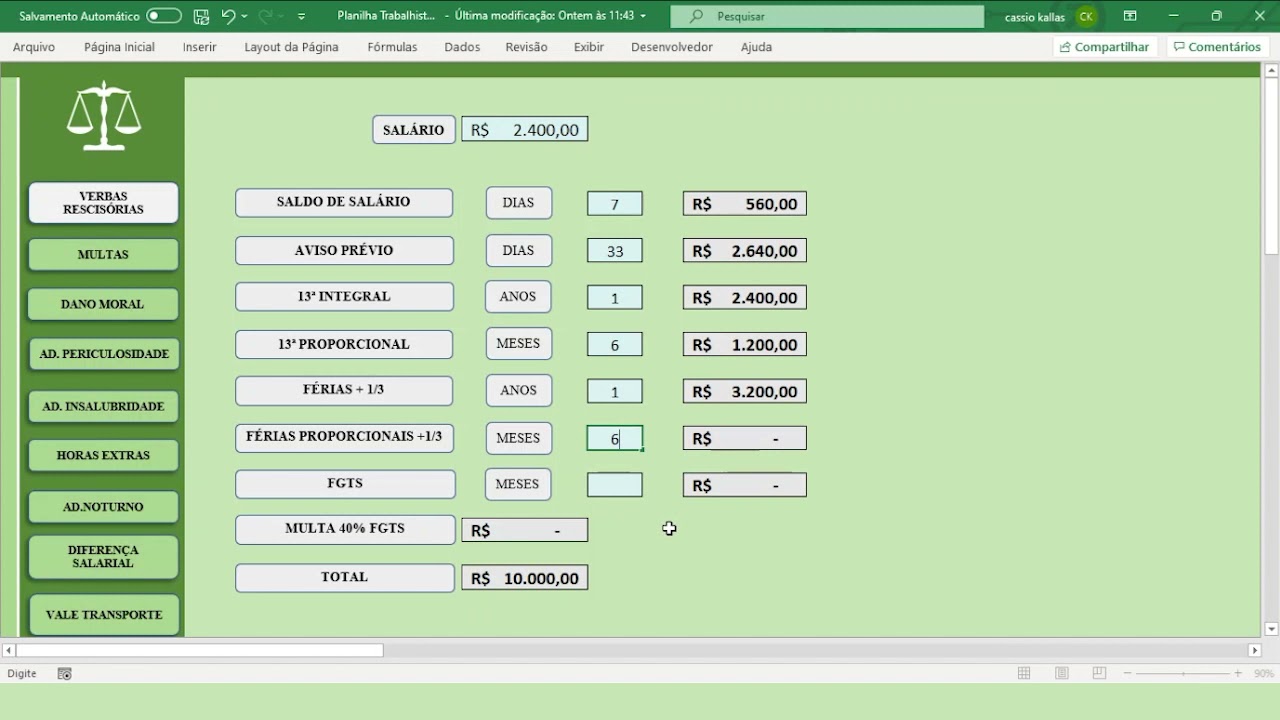Switch to Page Break Preview icon

pos(1099,674)
